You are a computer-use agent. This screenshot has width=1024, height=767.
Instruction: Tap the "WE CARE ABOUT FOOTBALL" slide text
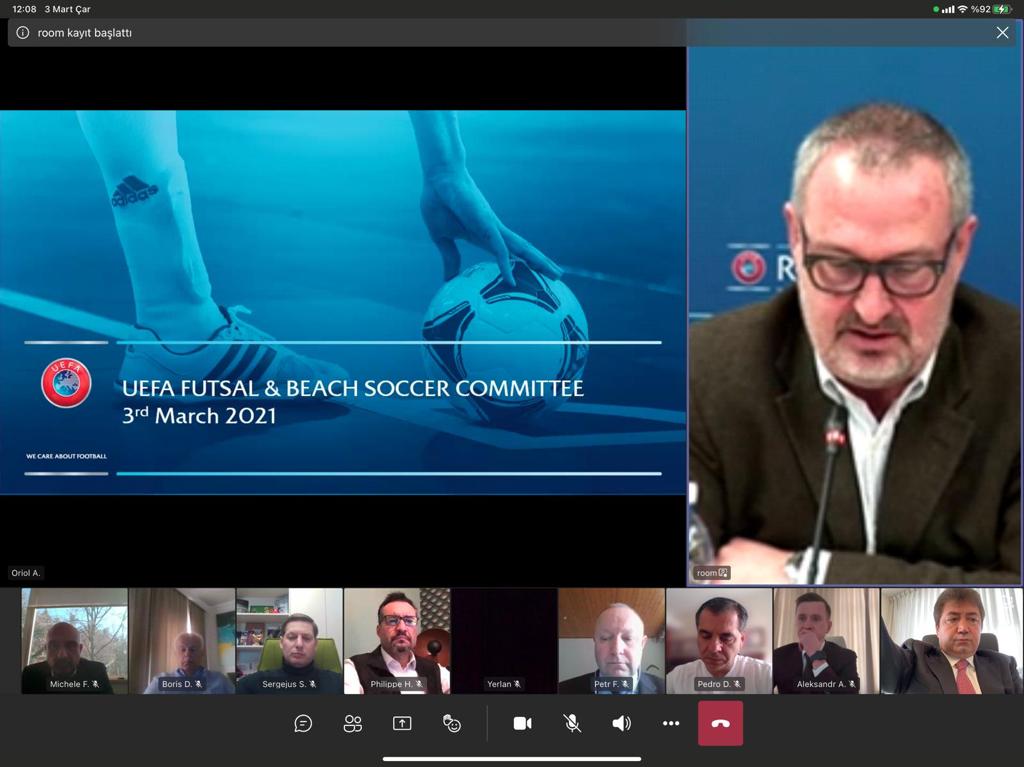[x=66, y=456]
